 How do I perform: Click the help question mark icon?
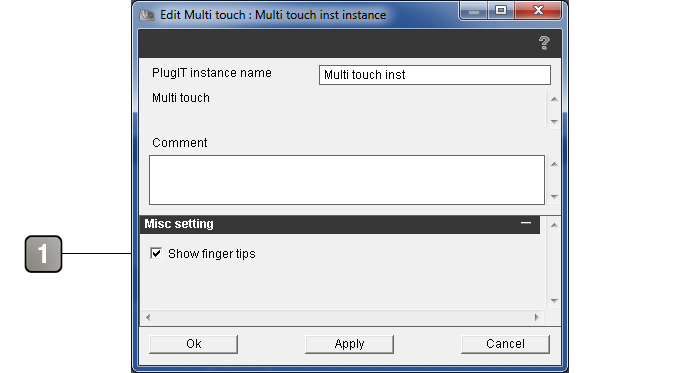click(x=544, y=43)
